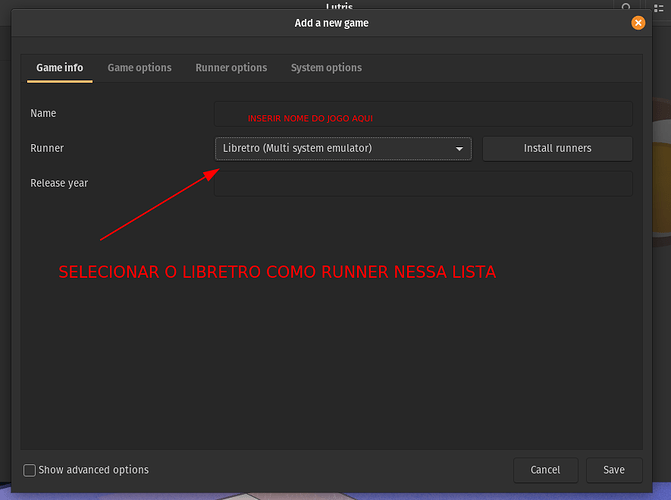Save the new game
Viewport: 671px width, 500px height.
tap(614, 470)
